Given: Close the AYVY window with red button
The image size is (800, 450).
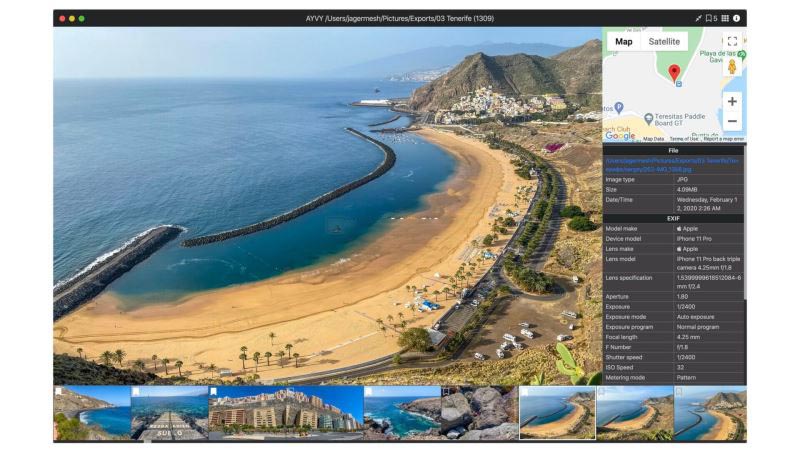Looking at the screenshot, I should 62,18.
